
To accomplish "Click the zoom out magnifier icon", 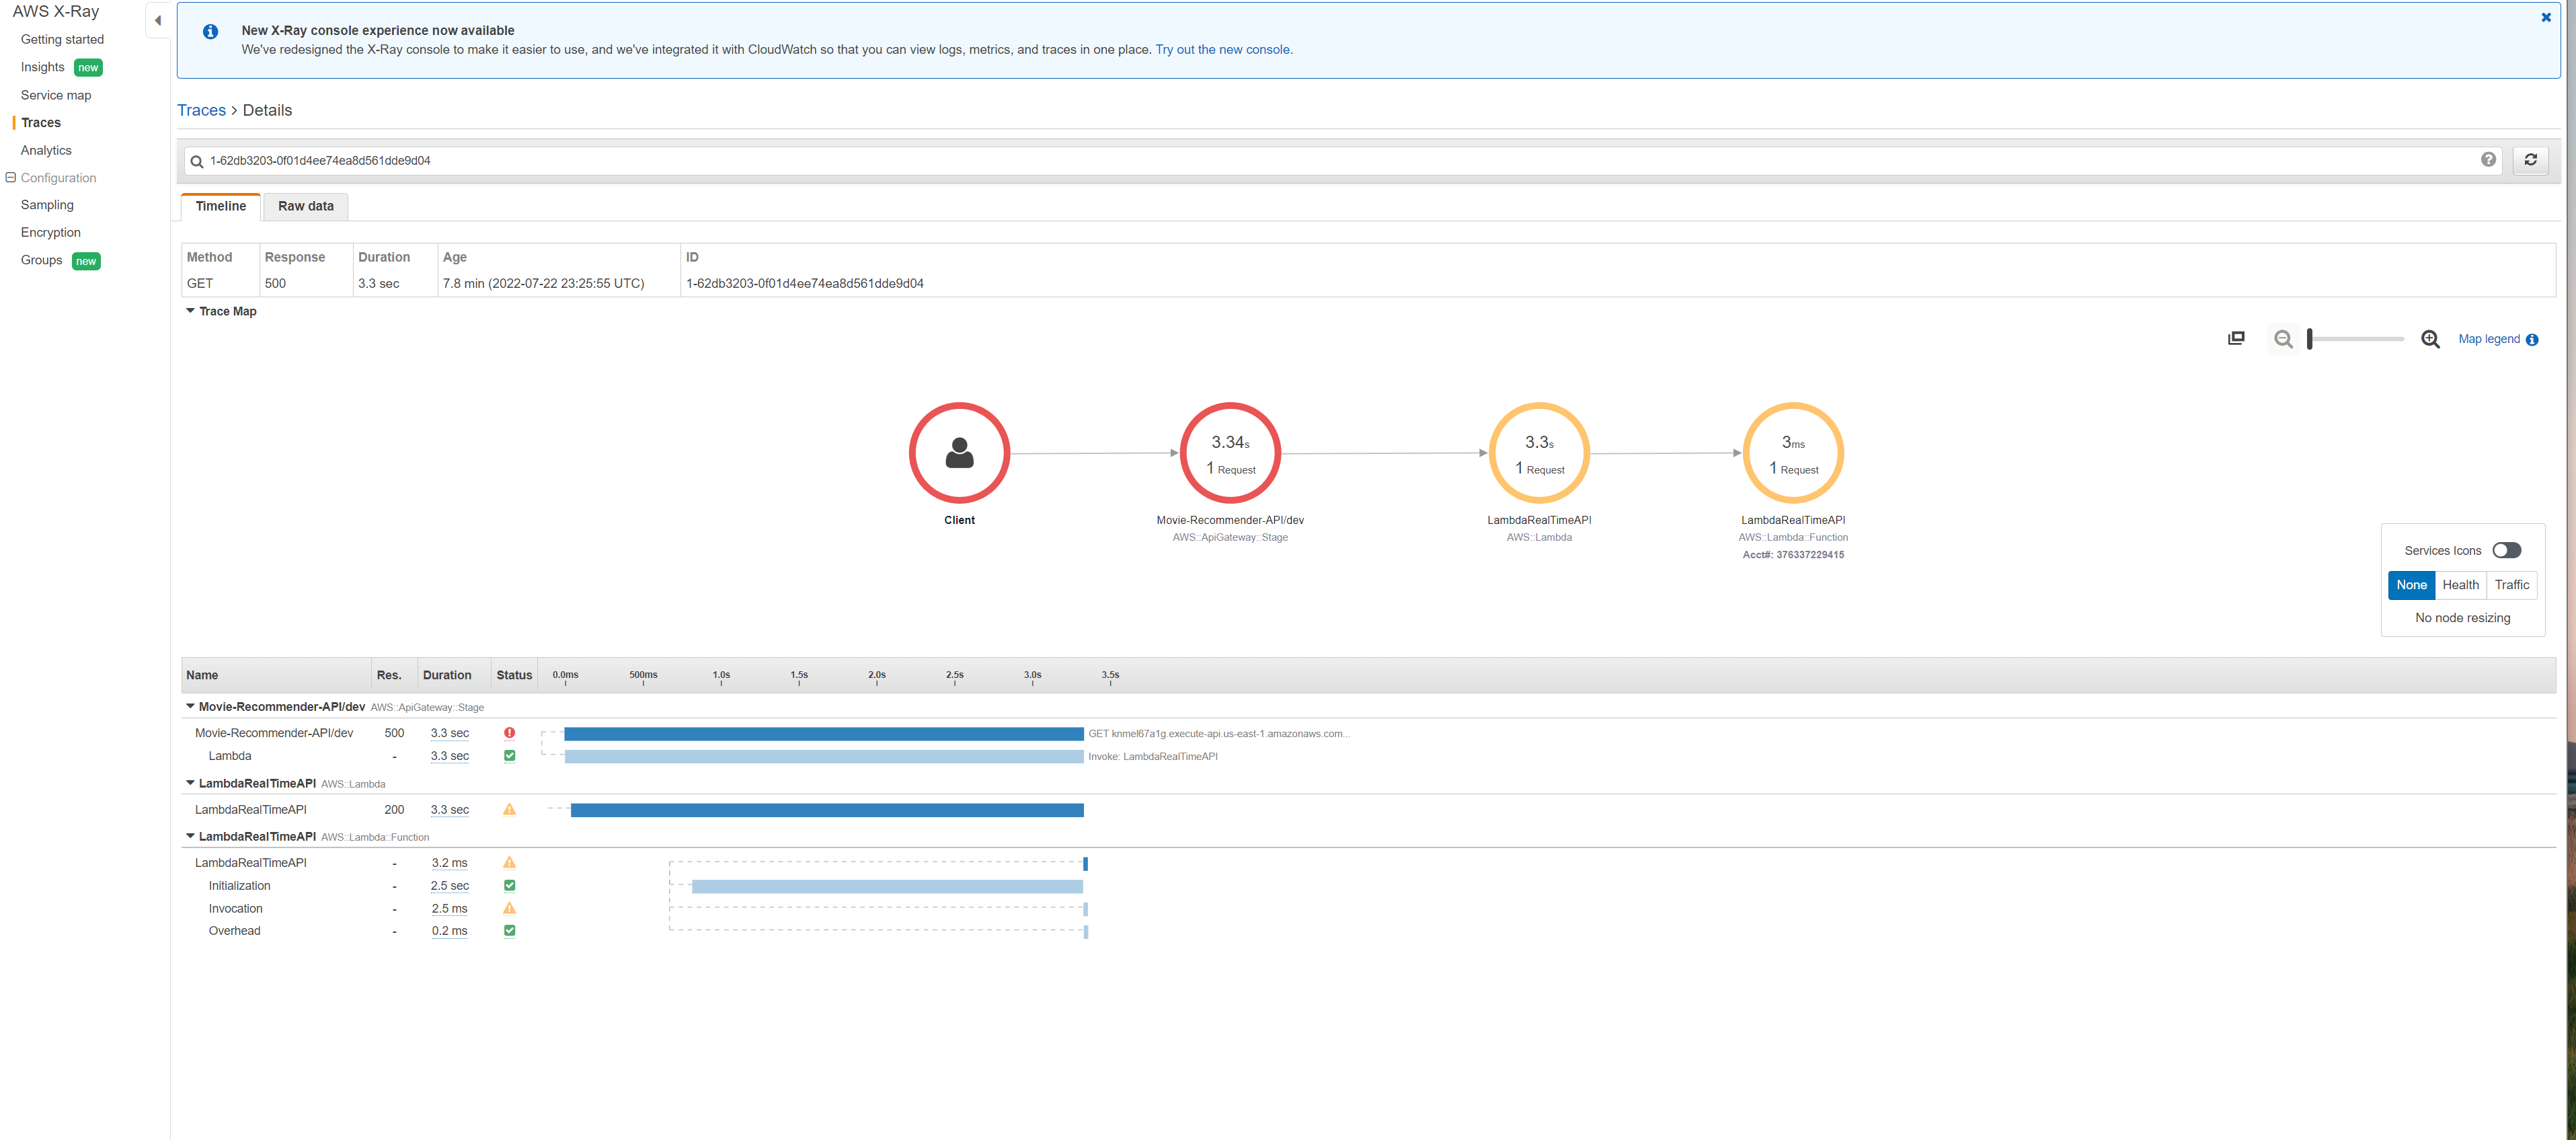I will (2283, 339).
